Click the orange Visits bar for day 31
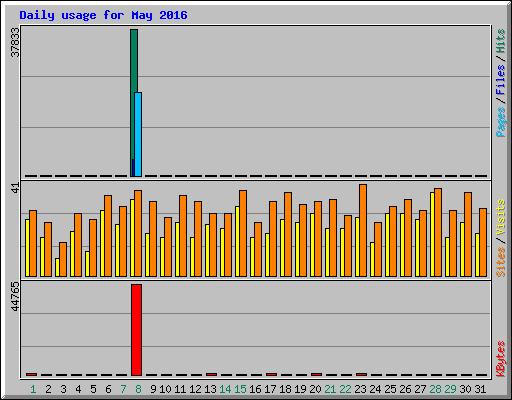Screen dimensions: 512x400 tap(483, 242)
